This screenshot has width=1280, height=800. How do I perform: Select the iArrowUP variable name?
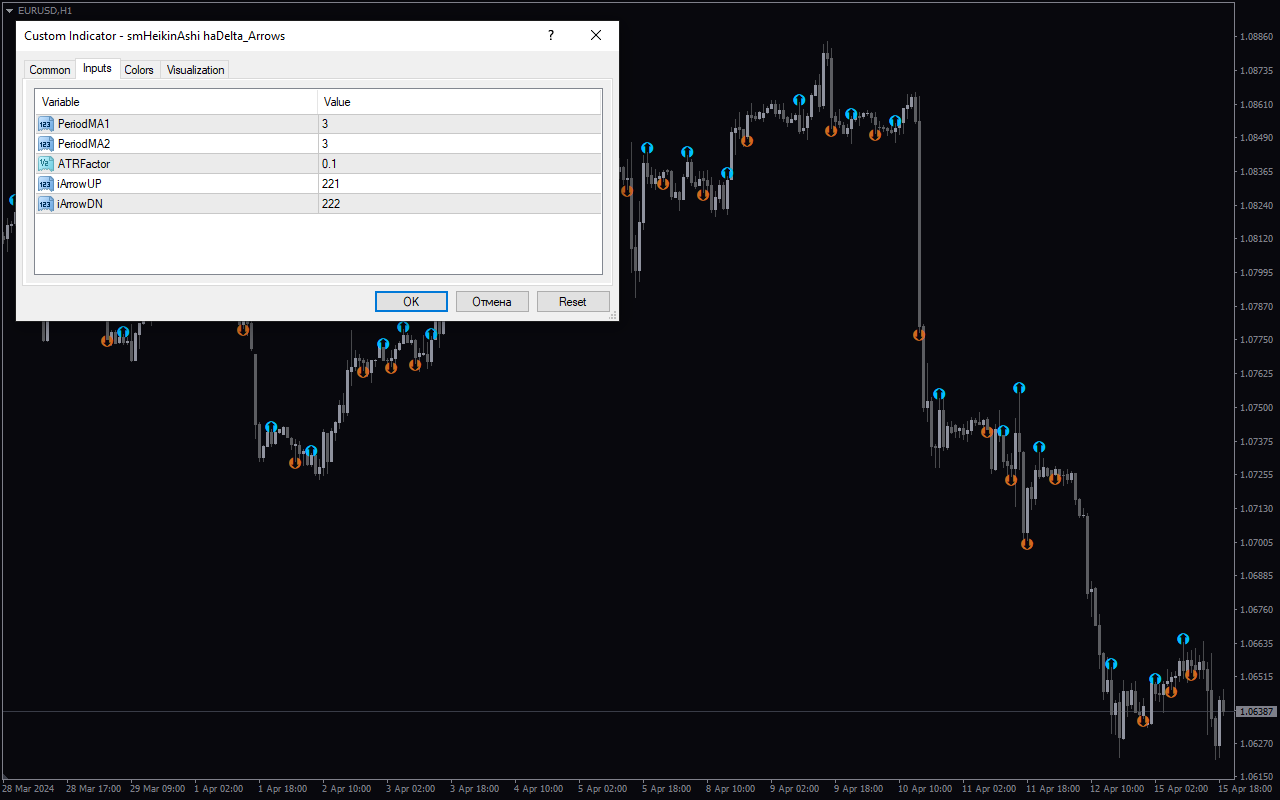click(x=80, y=184)
